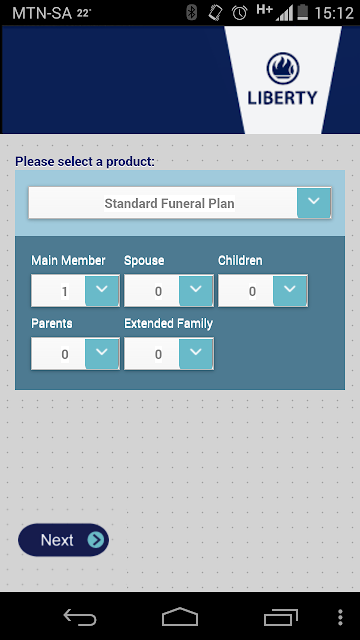Viewport: 360px width, 640px height.
Task: Tap the Main Member value 1 field
Action: [x=59, y=291]
